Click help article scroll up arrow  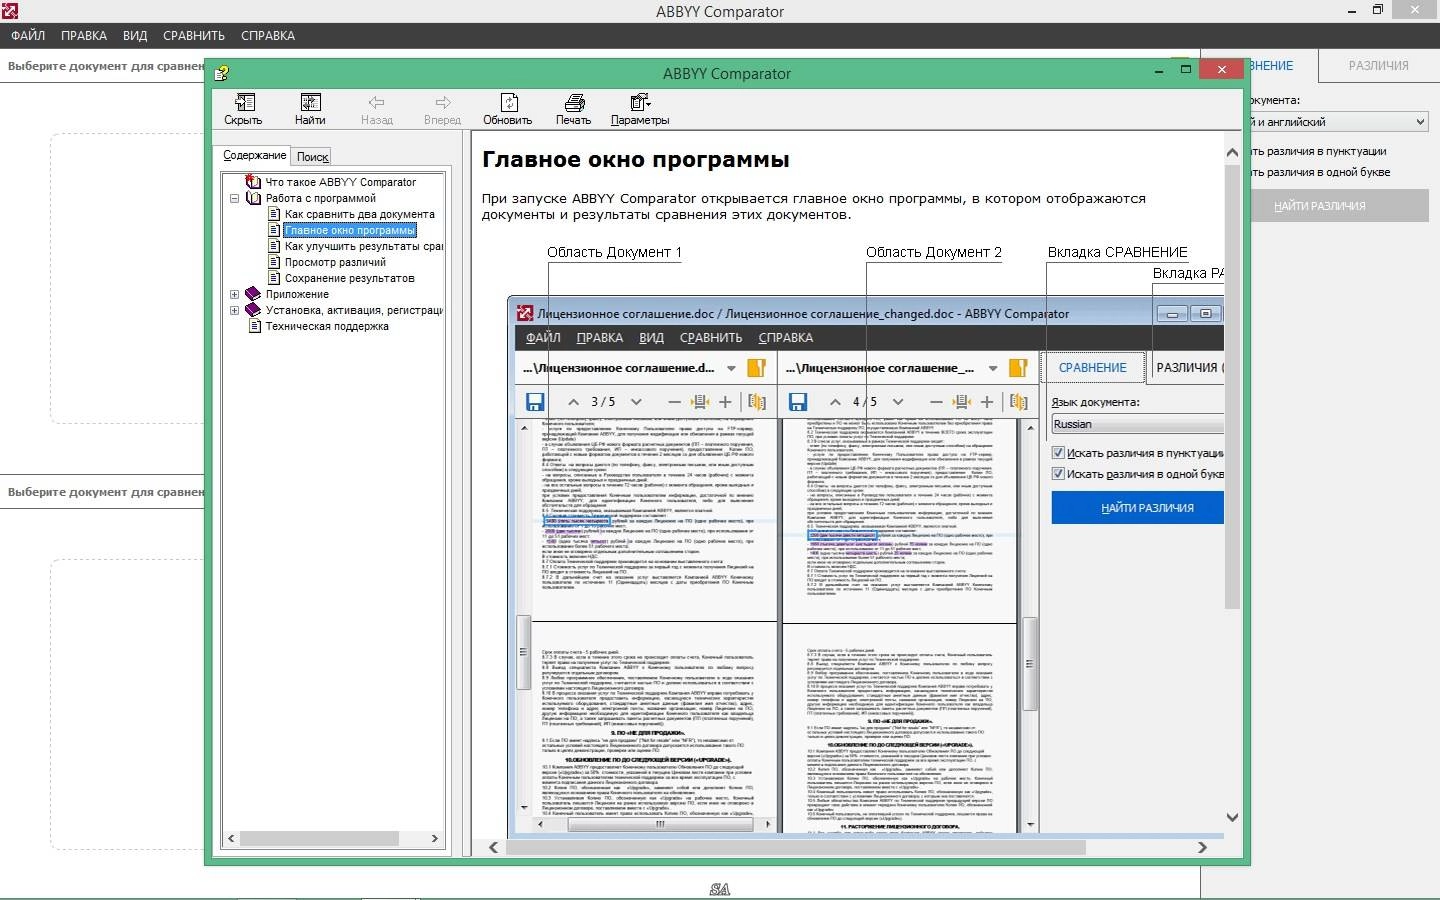1232,152
